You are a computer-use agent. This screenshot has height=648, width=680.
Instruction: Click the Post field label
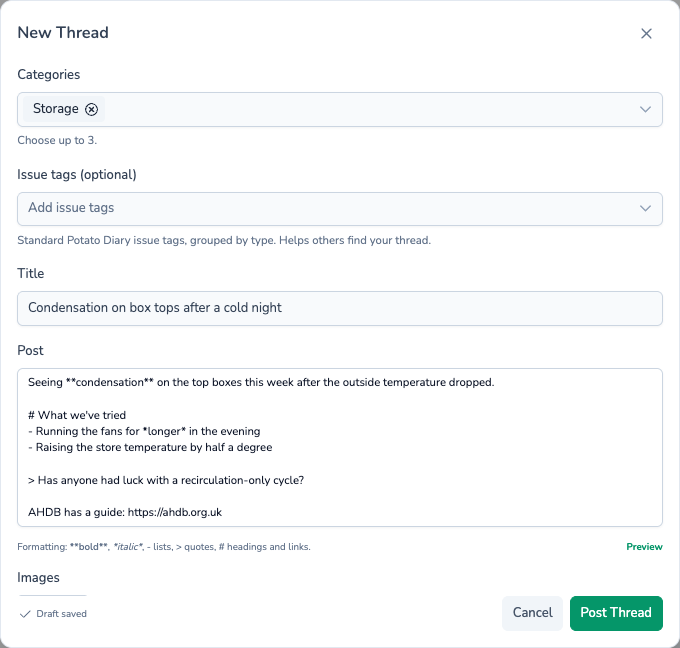coord(30,350)
